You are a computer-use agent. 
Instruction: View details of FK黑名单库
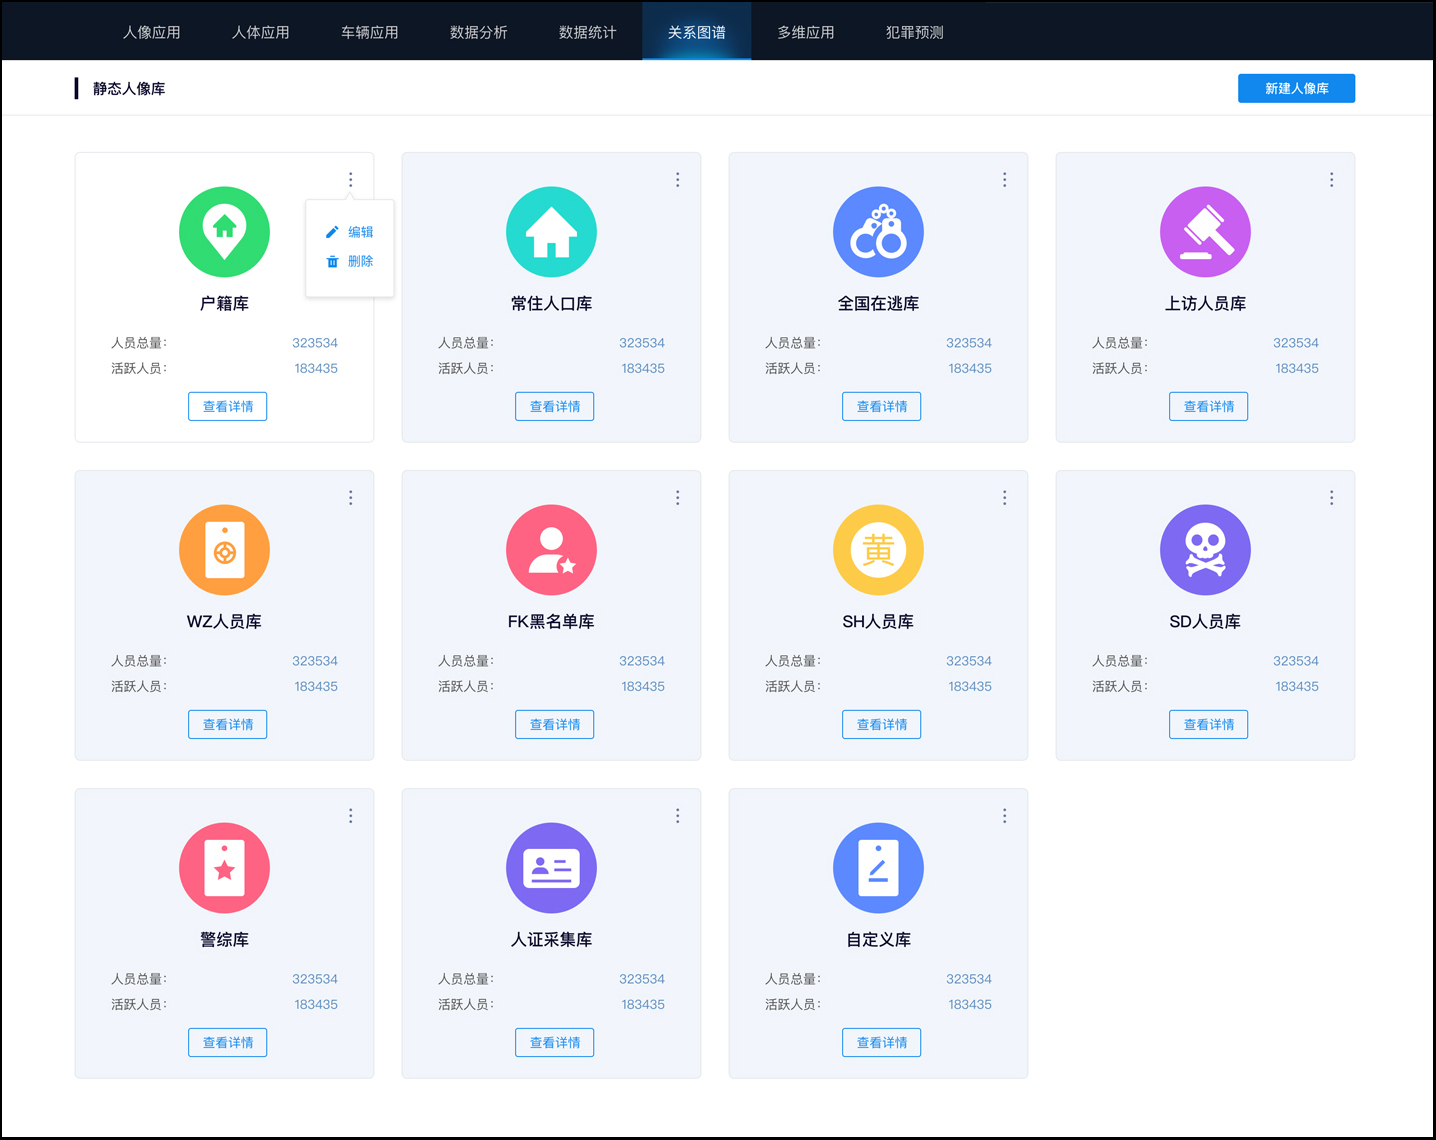[555, 724]
